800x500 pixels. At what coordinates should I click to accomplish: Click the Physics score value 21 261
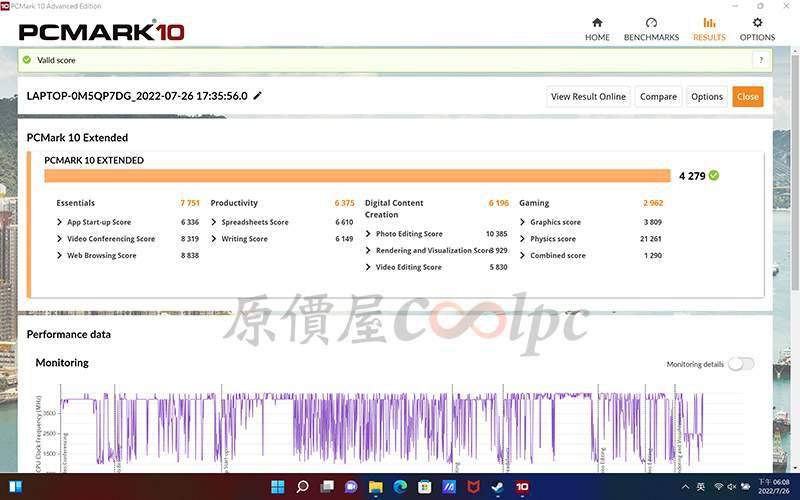click(x=651, y=239)
